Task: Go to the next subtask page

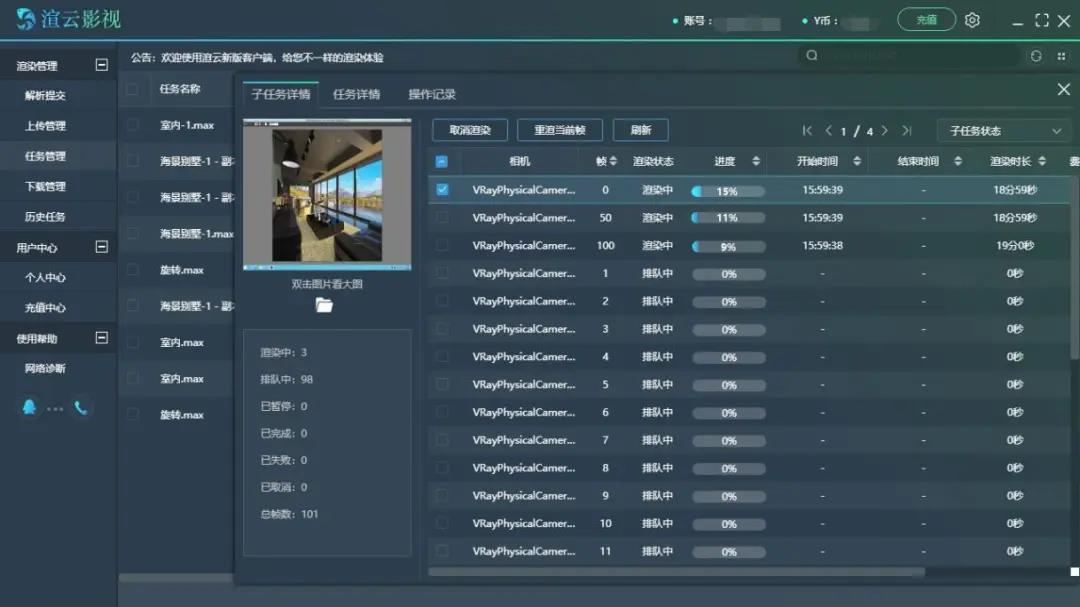Action: (885, 131)
